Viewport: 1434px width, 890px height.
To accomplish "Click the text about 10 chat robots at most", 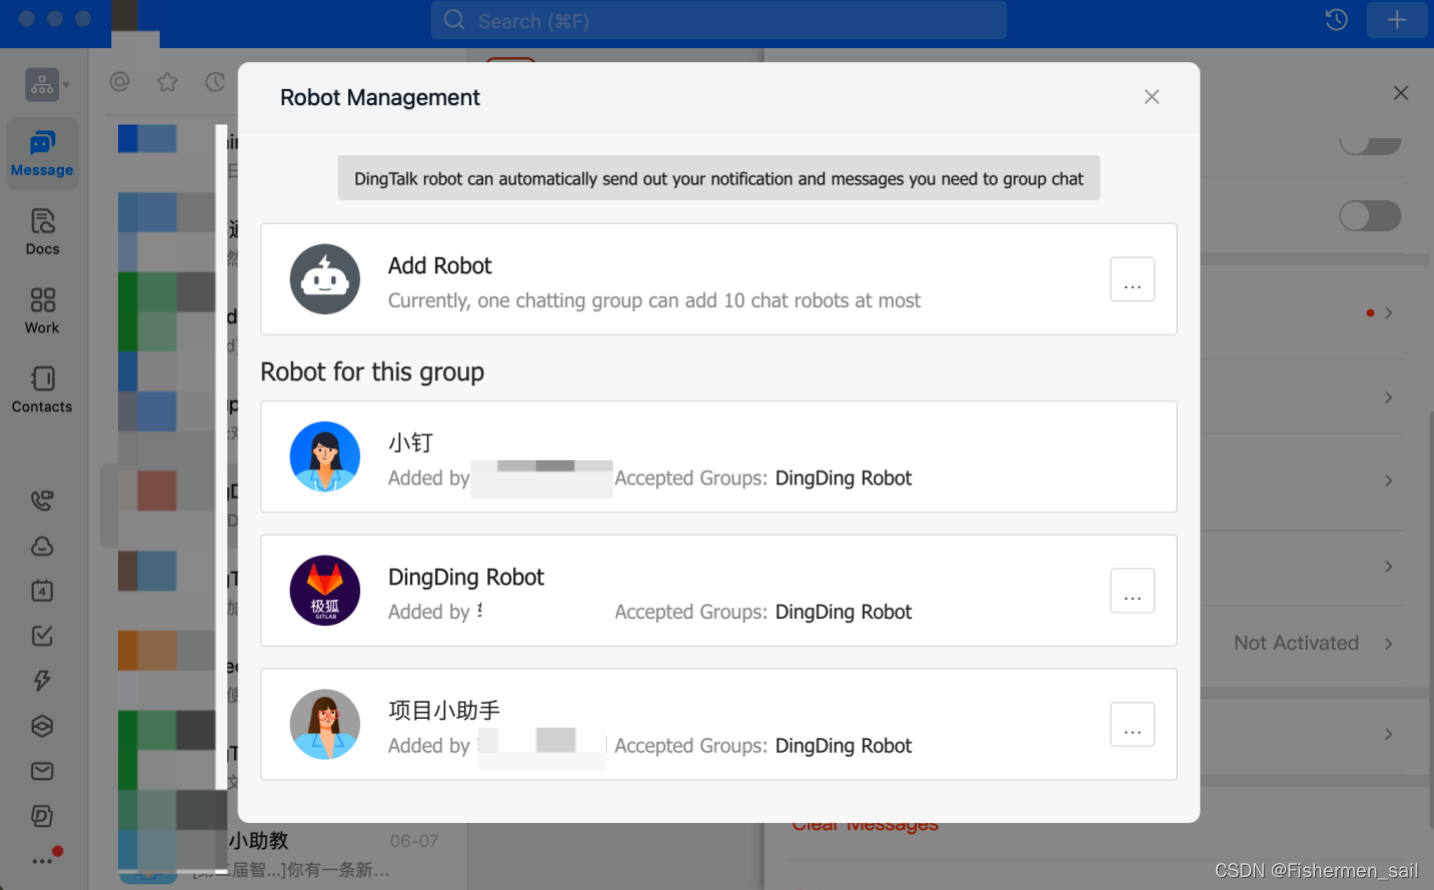I will tap(654, 301).
